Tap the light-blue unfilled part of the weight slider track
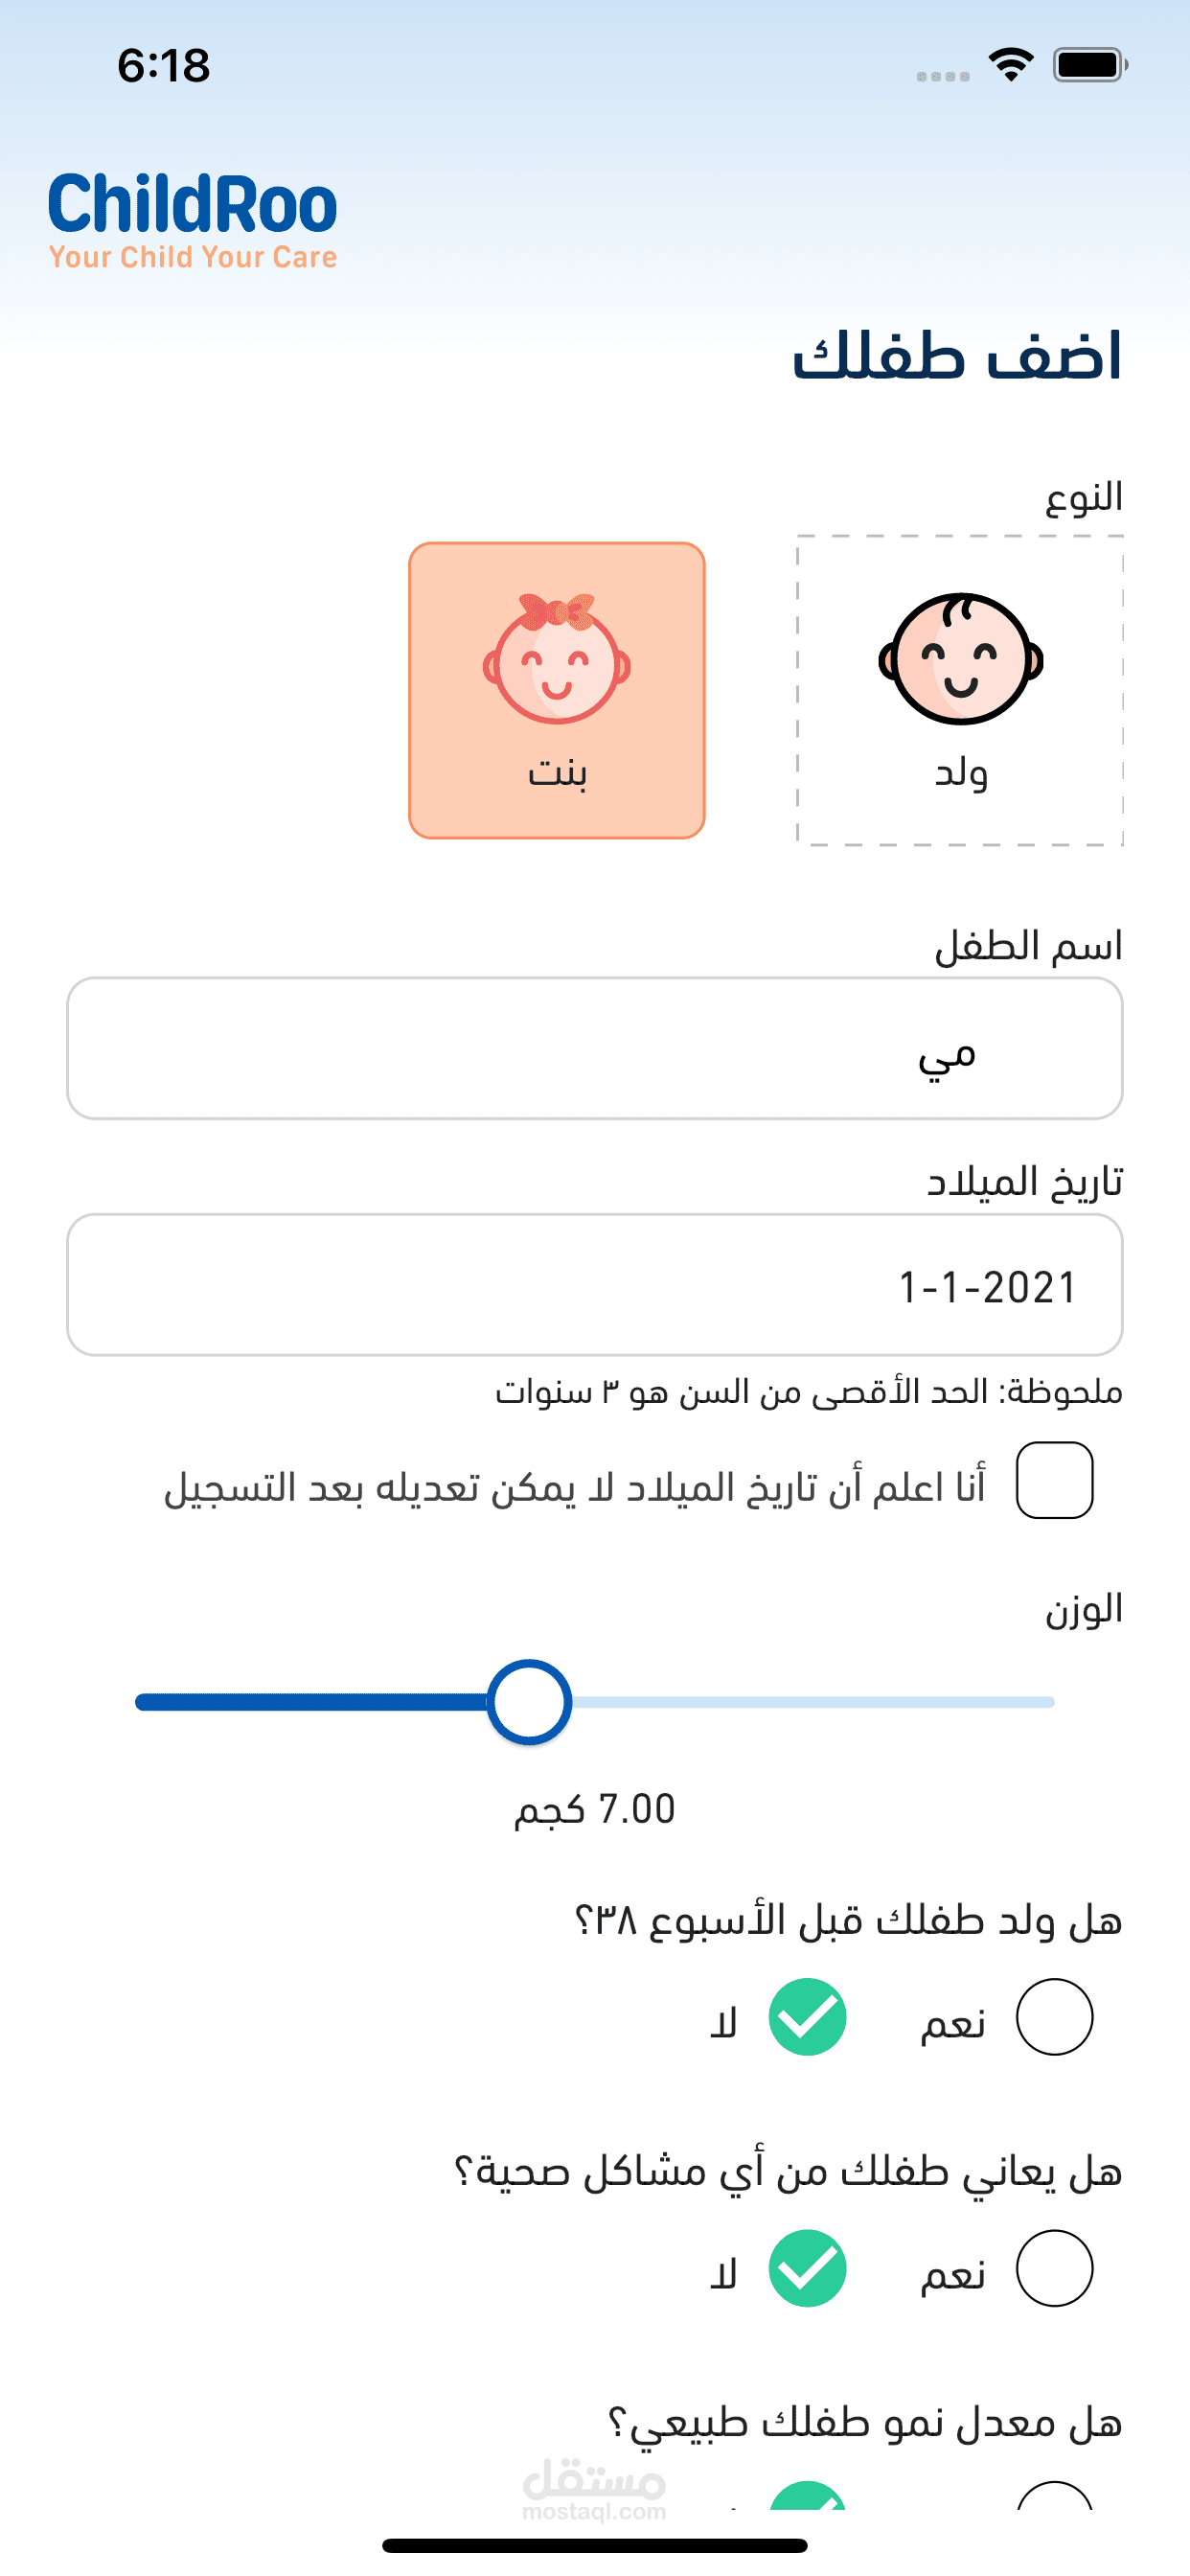Screen dimensions: 1190x2576 (x=810, y=1702)
